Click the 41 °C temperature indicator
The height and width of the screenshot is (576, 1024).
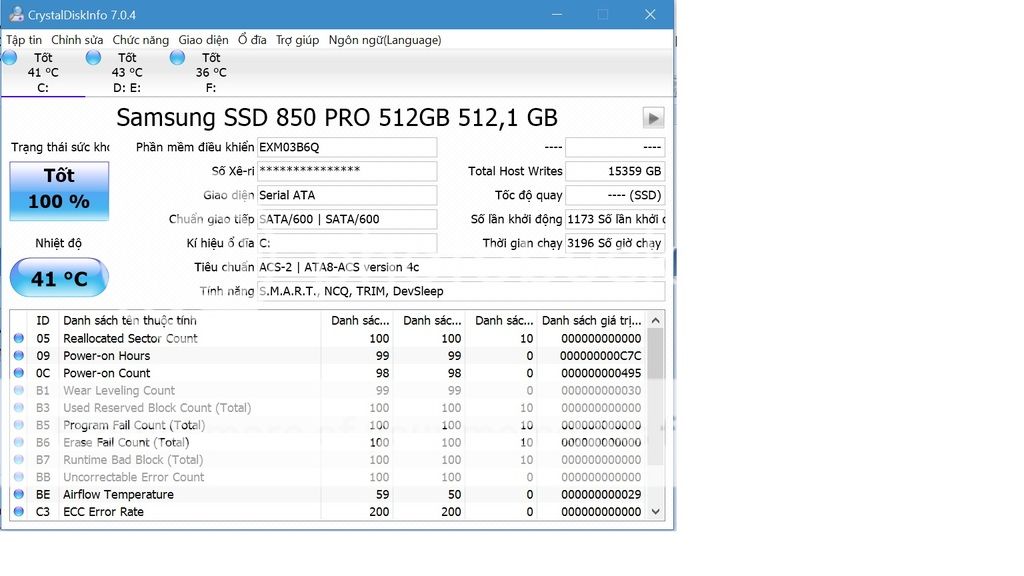[x=58, y=277]
